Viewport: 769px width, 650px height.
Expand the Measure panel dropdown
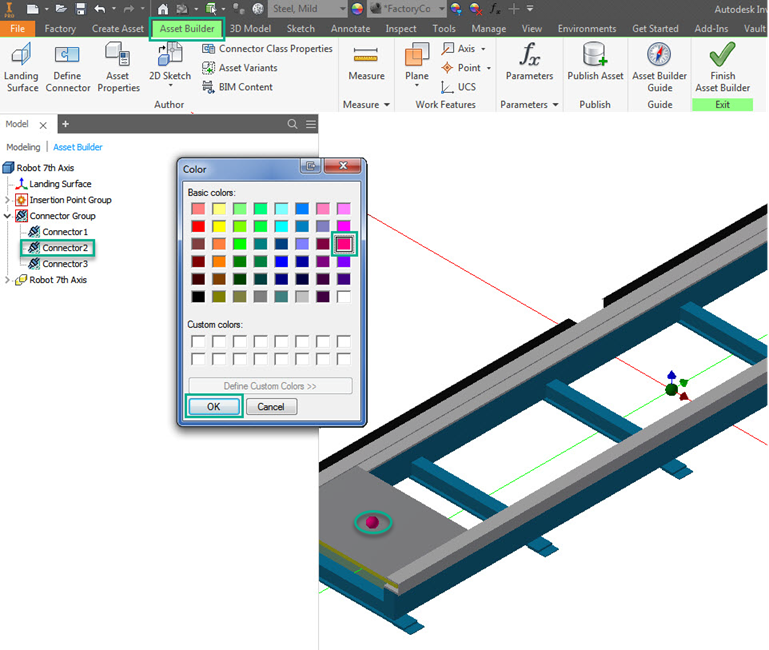(x=386, y=104)
